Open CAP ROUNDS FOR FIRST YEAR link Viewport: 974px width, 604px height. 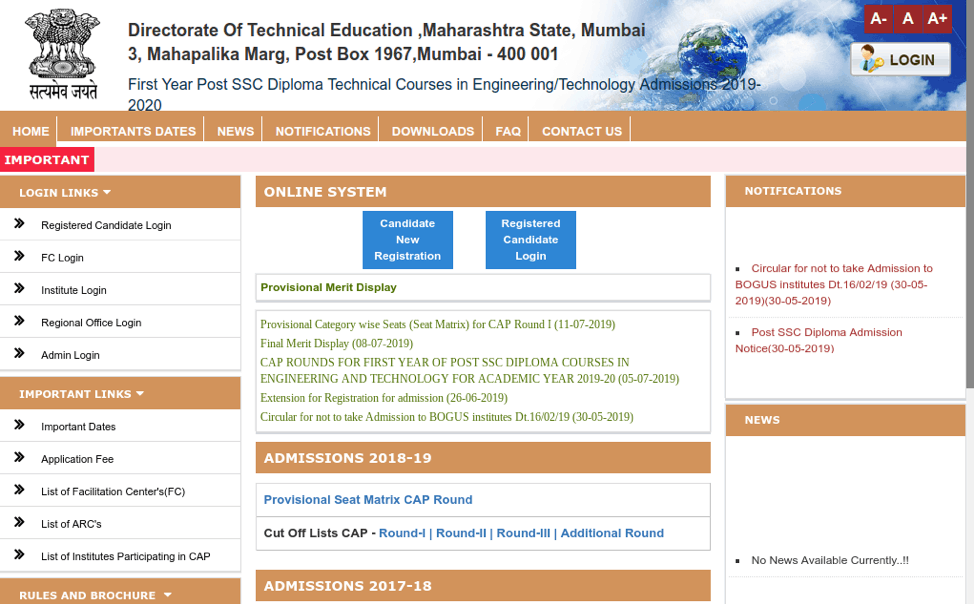(x=470, y=370)
